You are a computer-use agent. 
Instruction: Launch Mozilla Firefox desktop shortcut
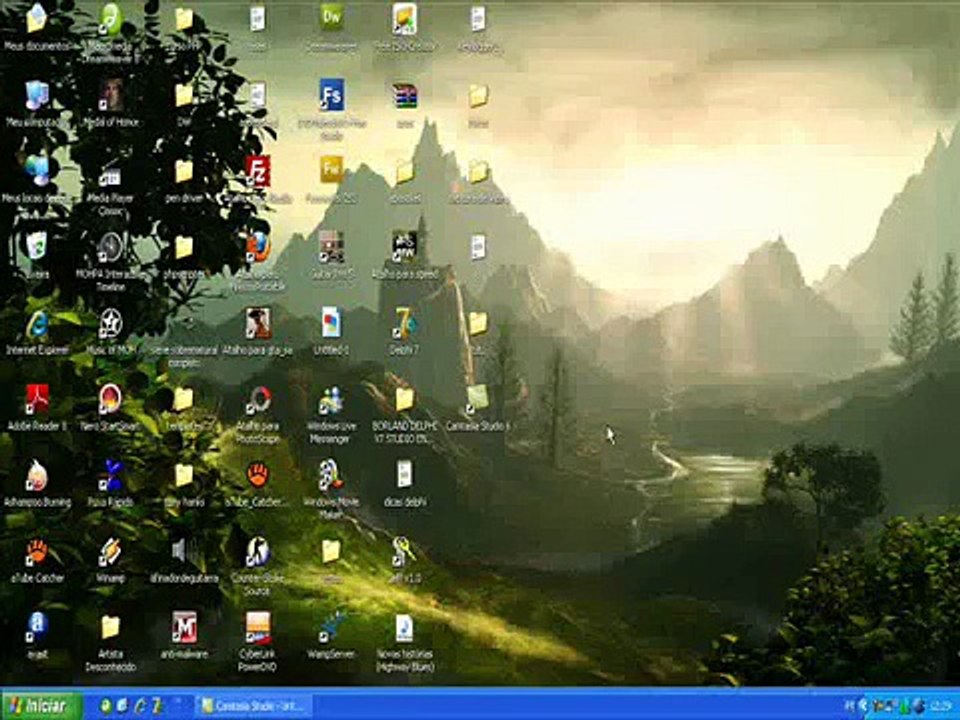(258, 246)
